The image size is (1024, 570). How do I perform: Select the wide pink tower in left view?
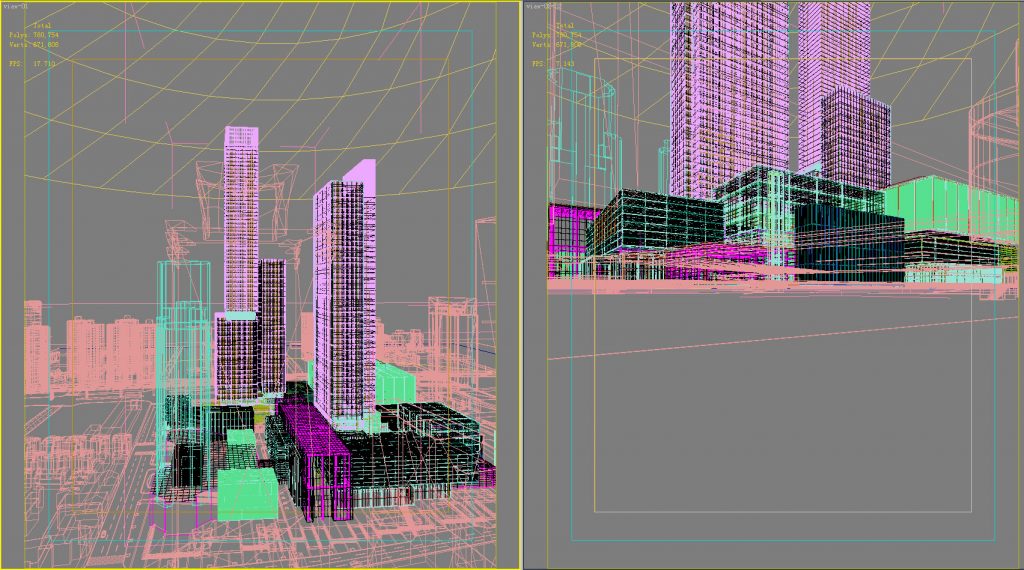point(343,300)
